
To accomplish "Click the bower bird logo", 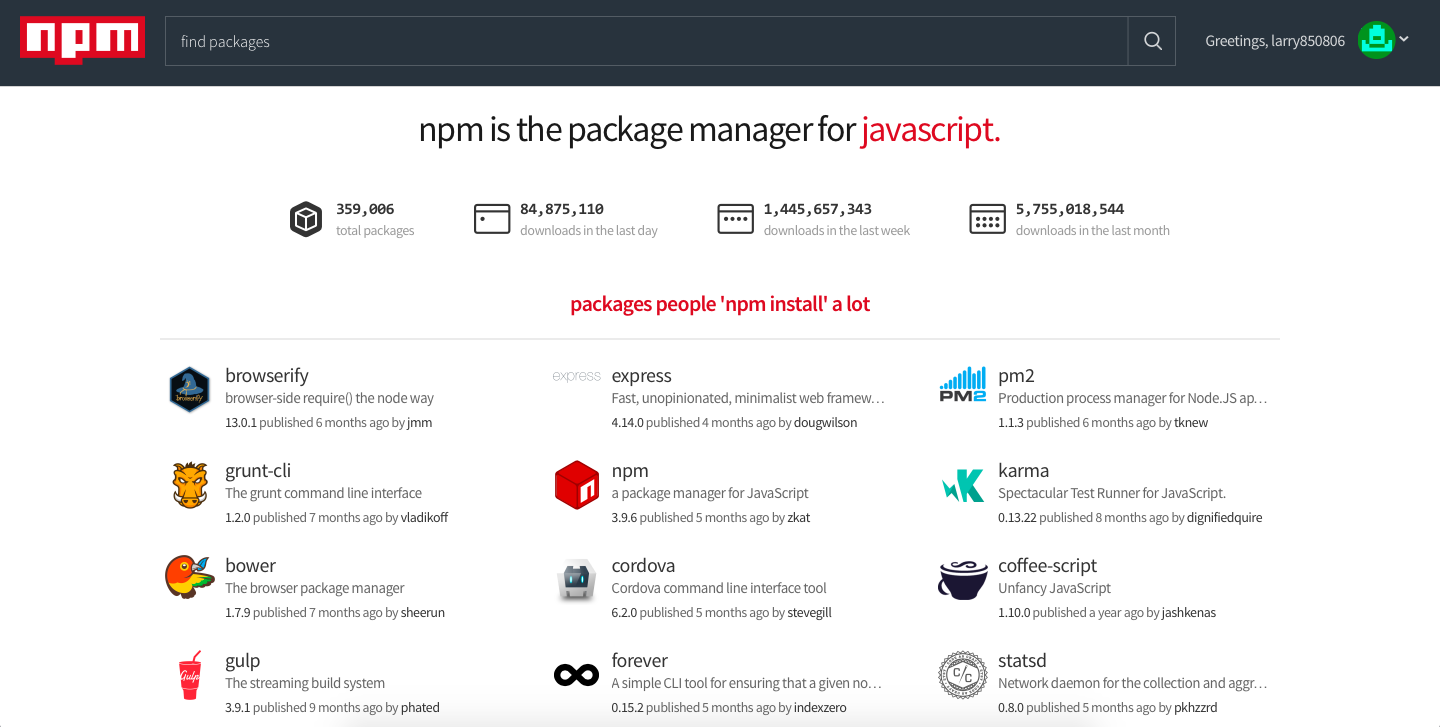I will click(190, 577).
